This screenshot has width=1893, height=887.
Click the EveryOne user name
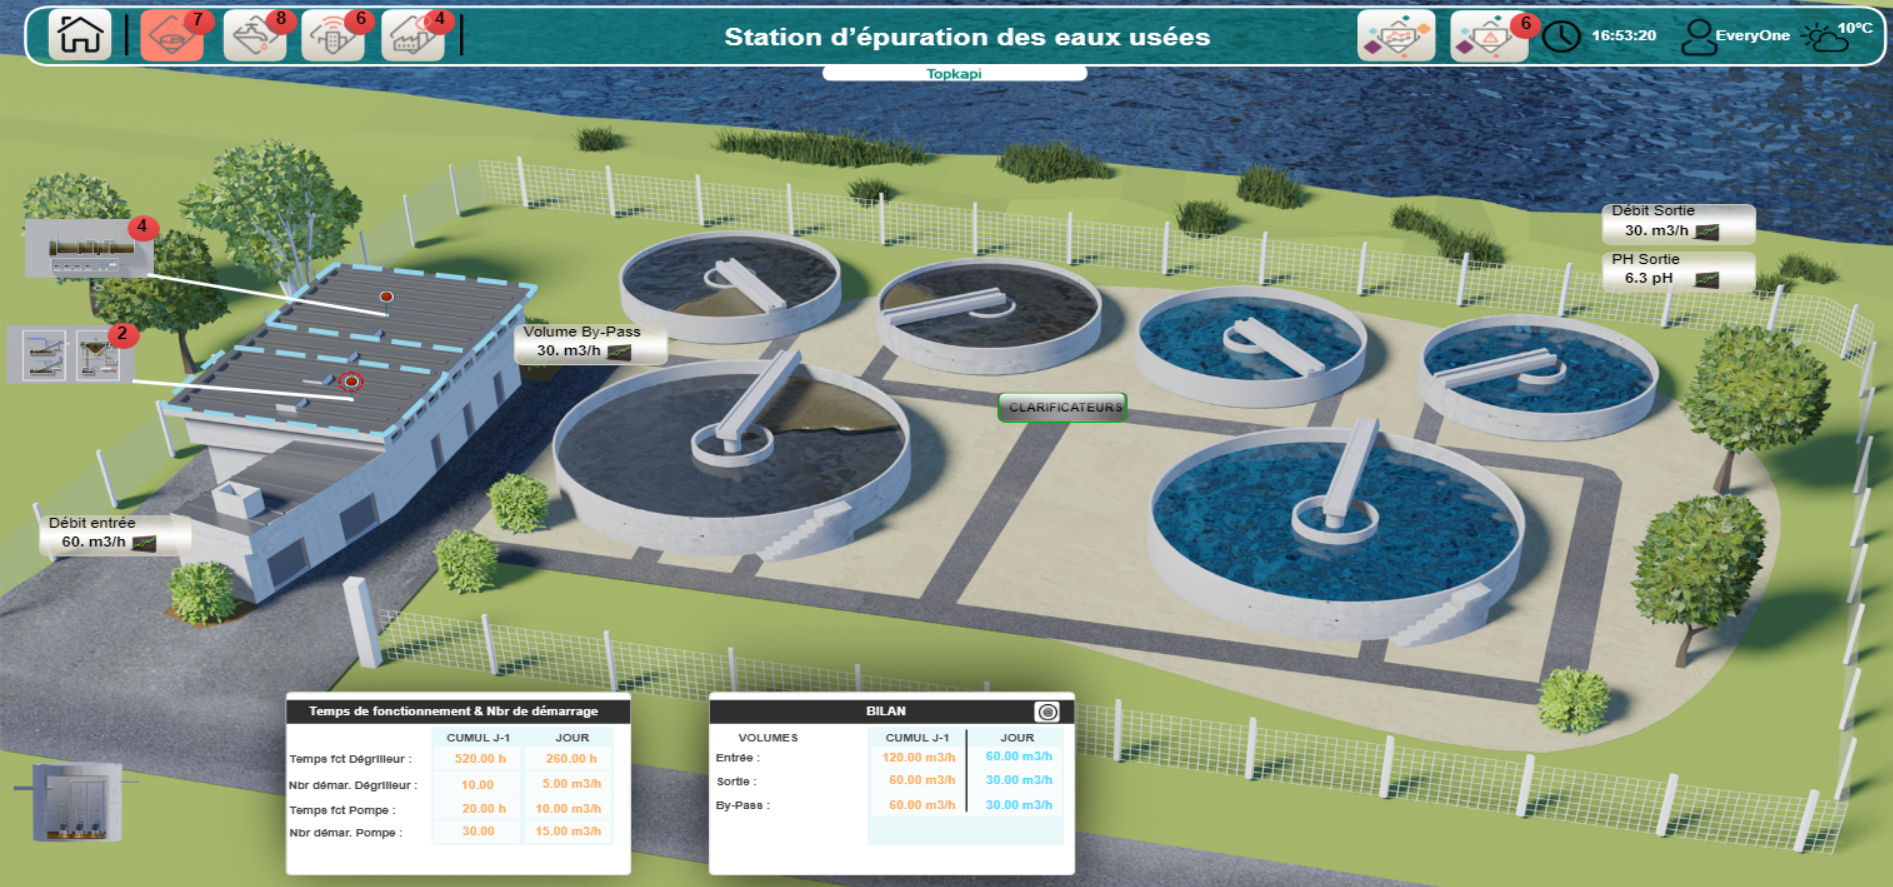coord(1752,35)
